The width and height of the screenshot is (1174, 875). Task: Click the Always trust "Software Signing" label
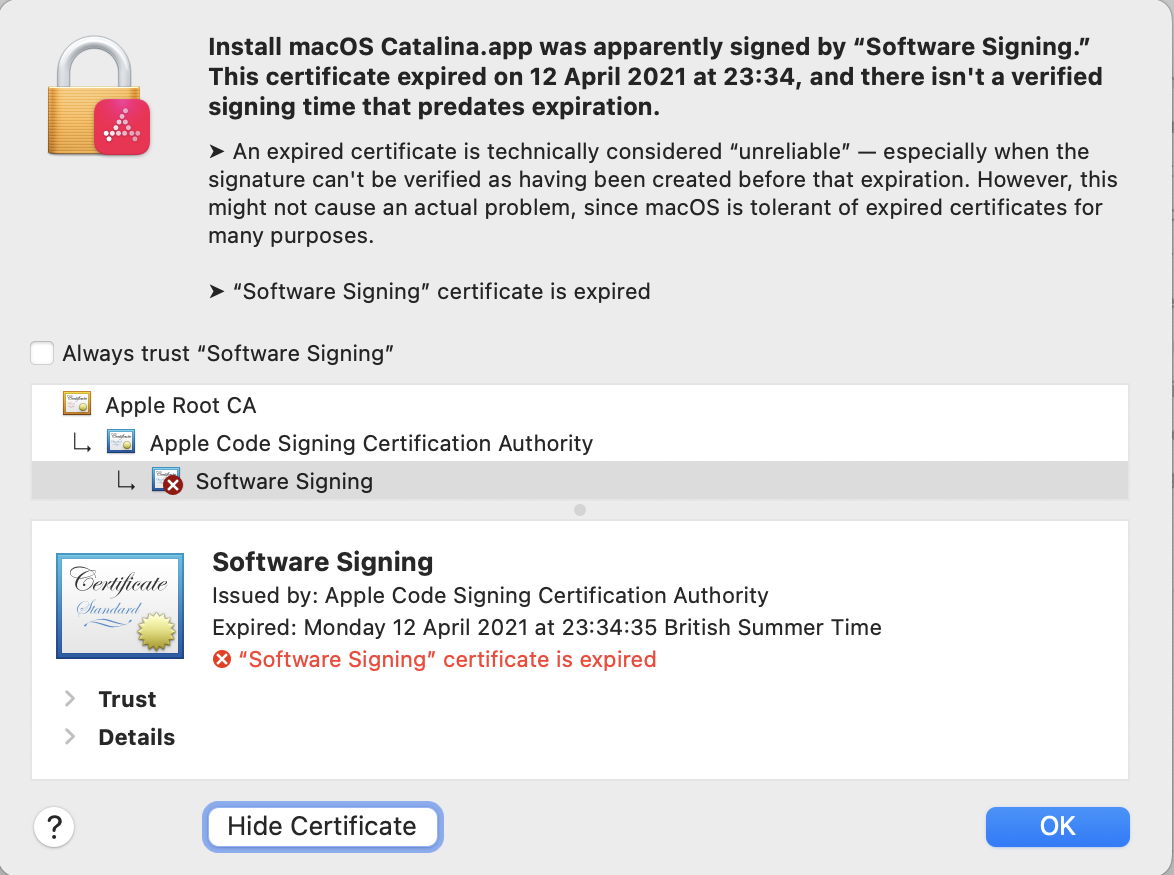pyautogui.click(x=228, y=353)
